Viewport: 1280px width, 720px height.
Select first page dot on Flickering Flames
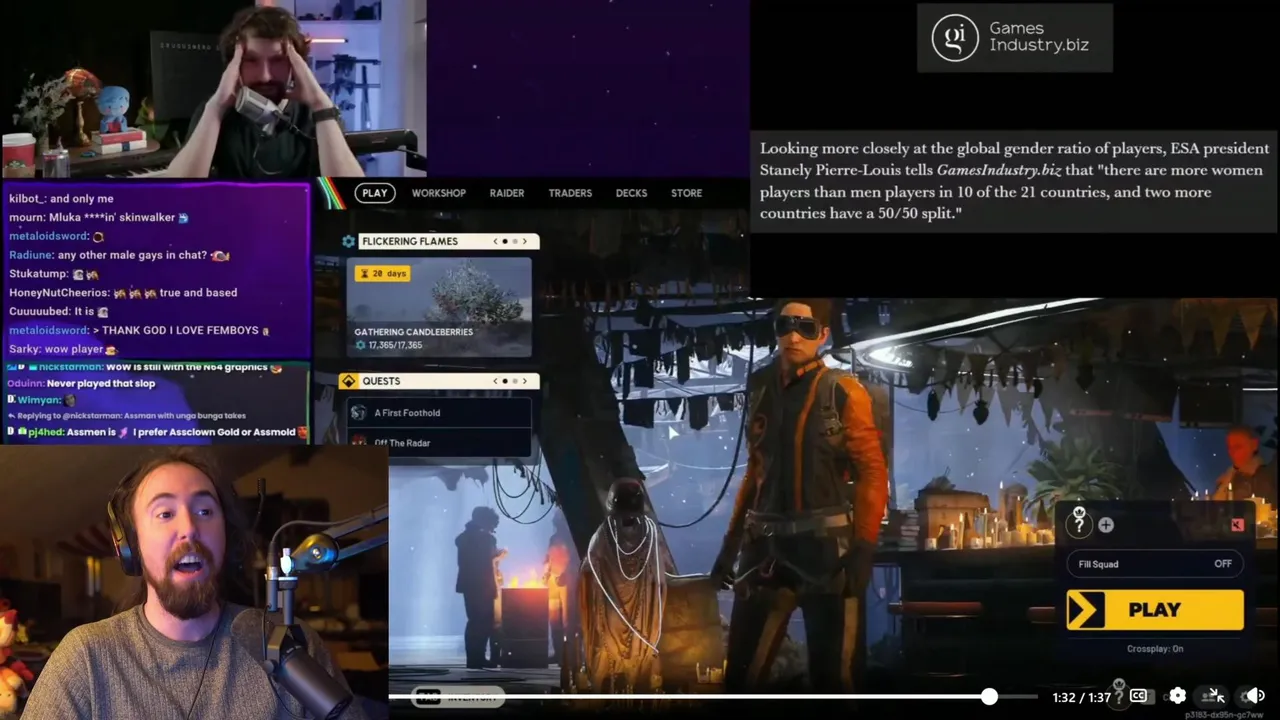(505, 241)
